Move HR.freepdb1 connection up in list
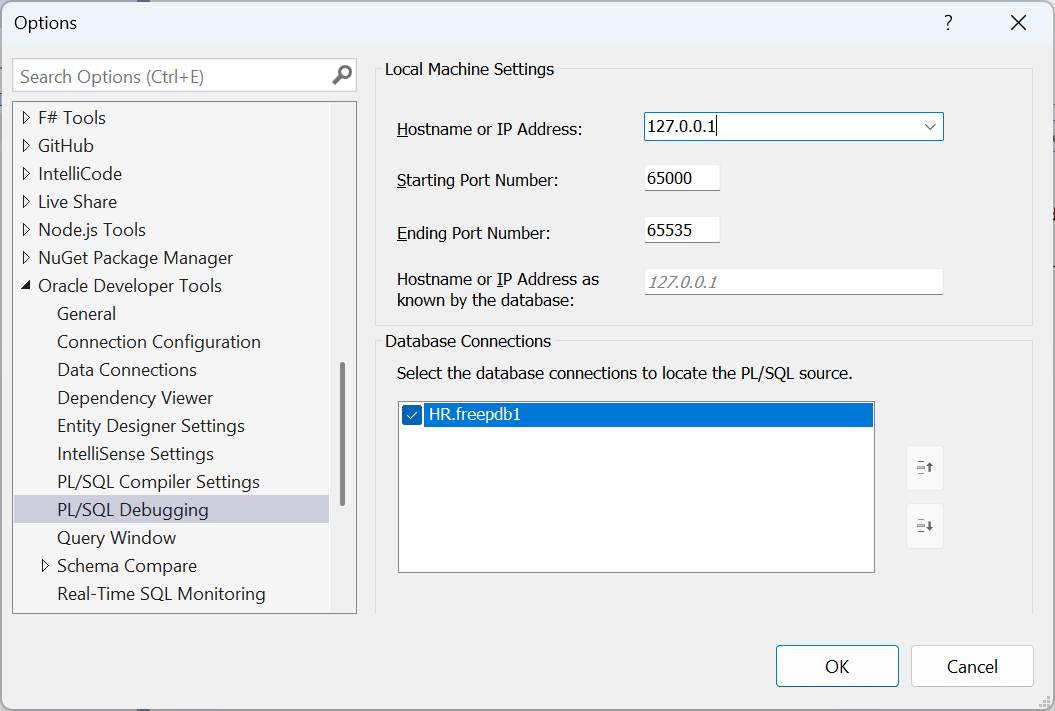Screen dimensions: 1055x711 click(x=924, y=468)
